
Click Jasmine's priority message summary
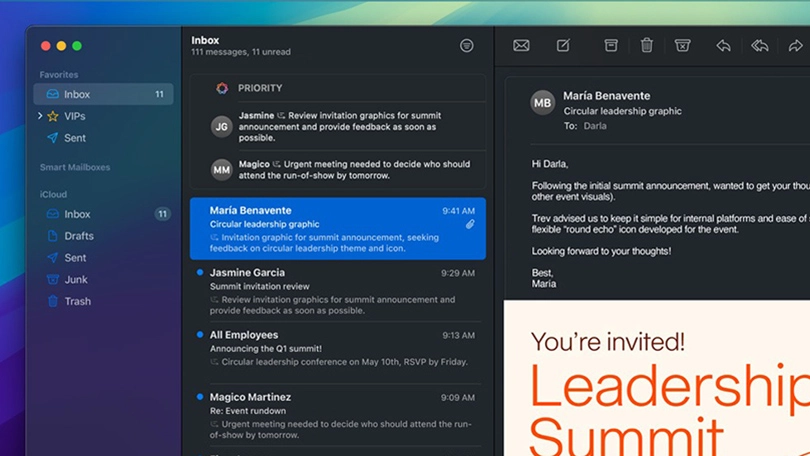340,126
